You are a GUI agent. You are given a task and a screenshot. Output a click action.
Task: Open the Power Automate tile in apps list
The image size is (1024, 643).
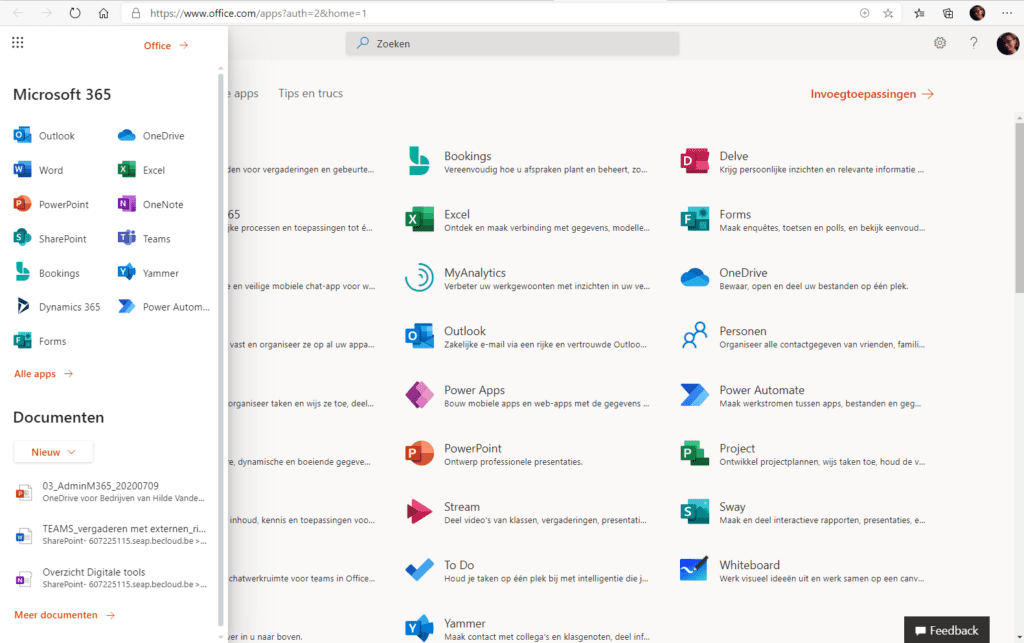(803, 396)
